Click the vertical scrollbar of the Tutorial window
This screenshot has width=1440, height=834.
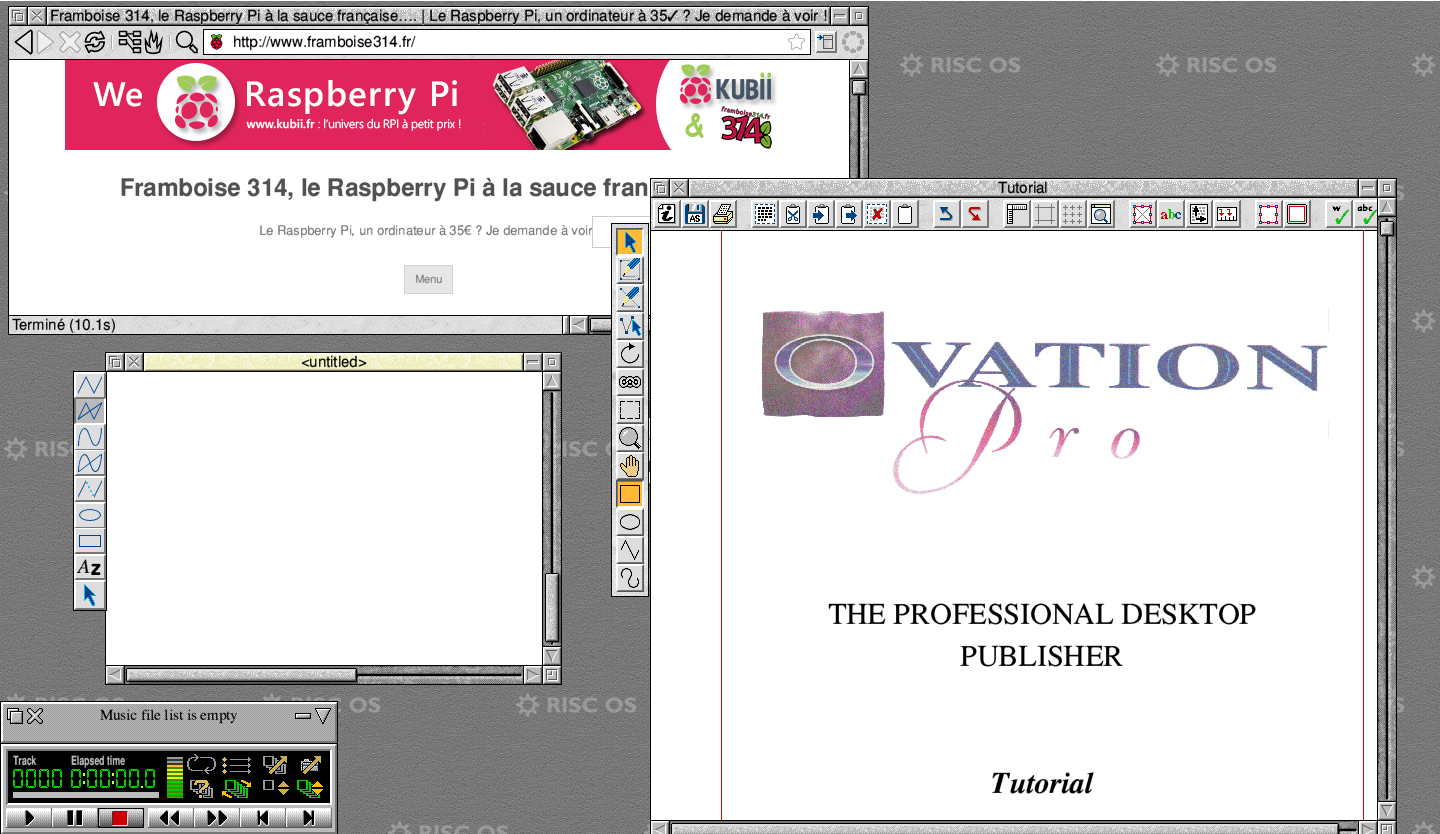[x=1386, y=510]
